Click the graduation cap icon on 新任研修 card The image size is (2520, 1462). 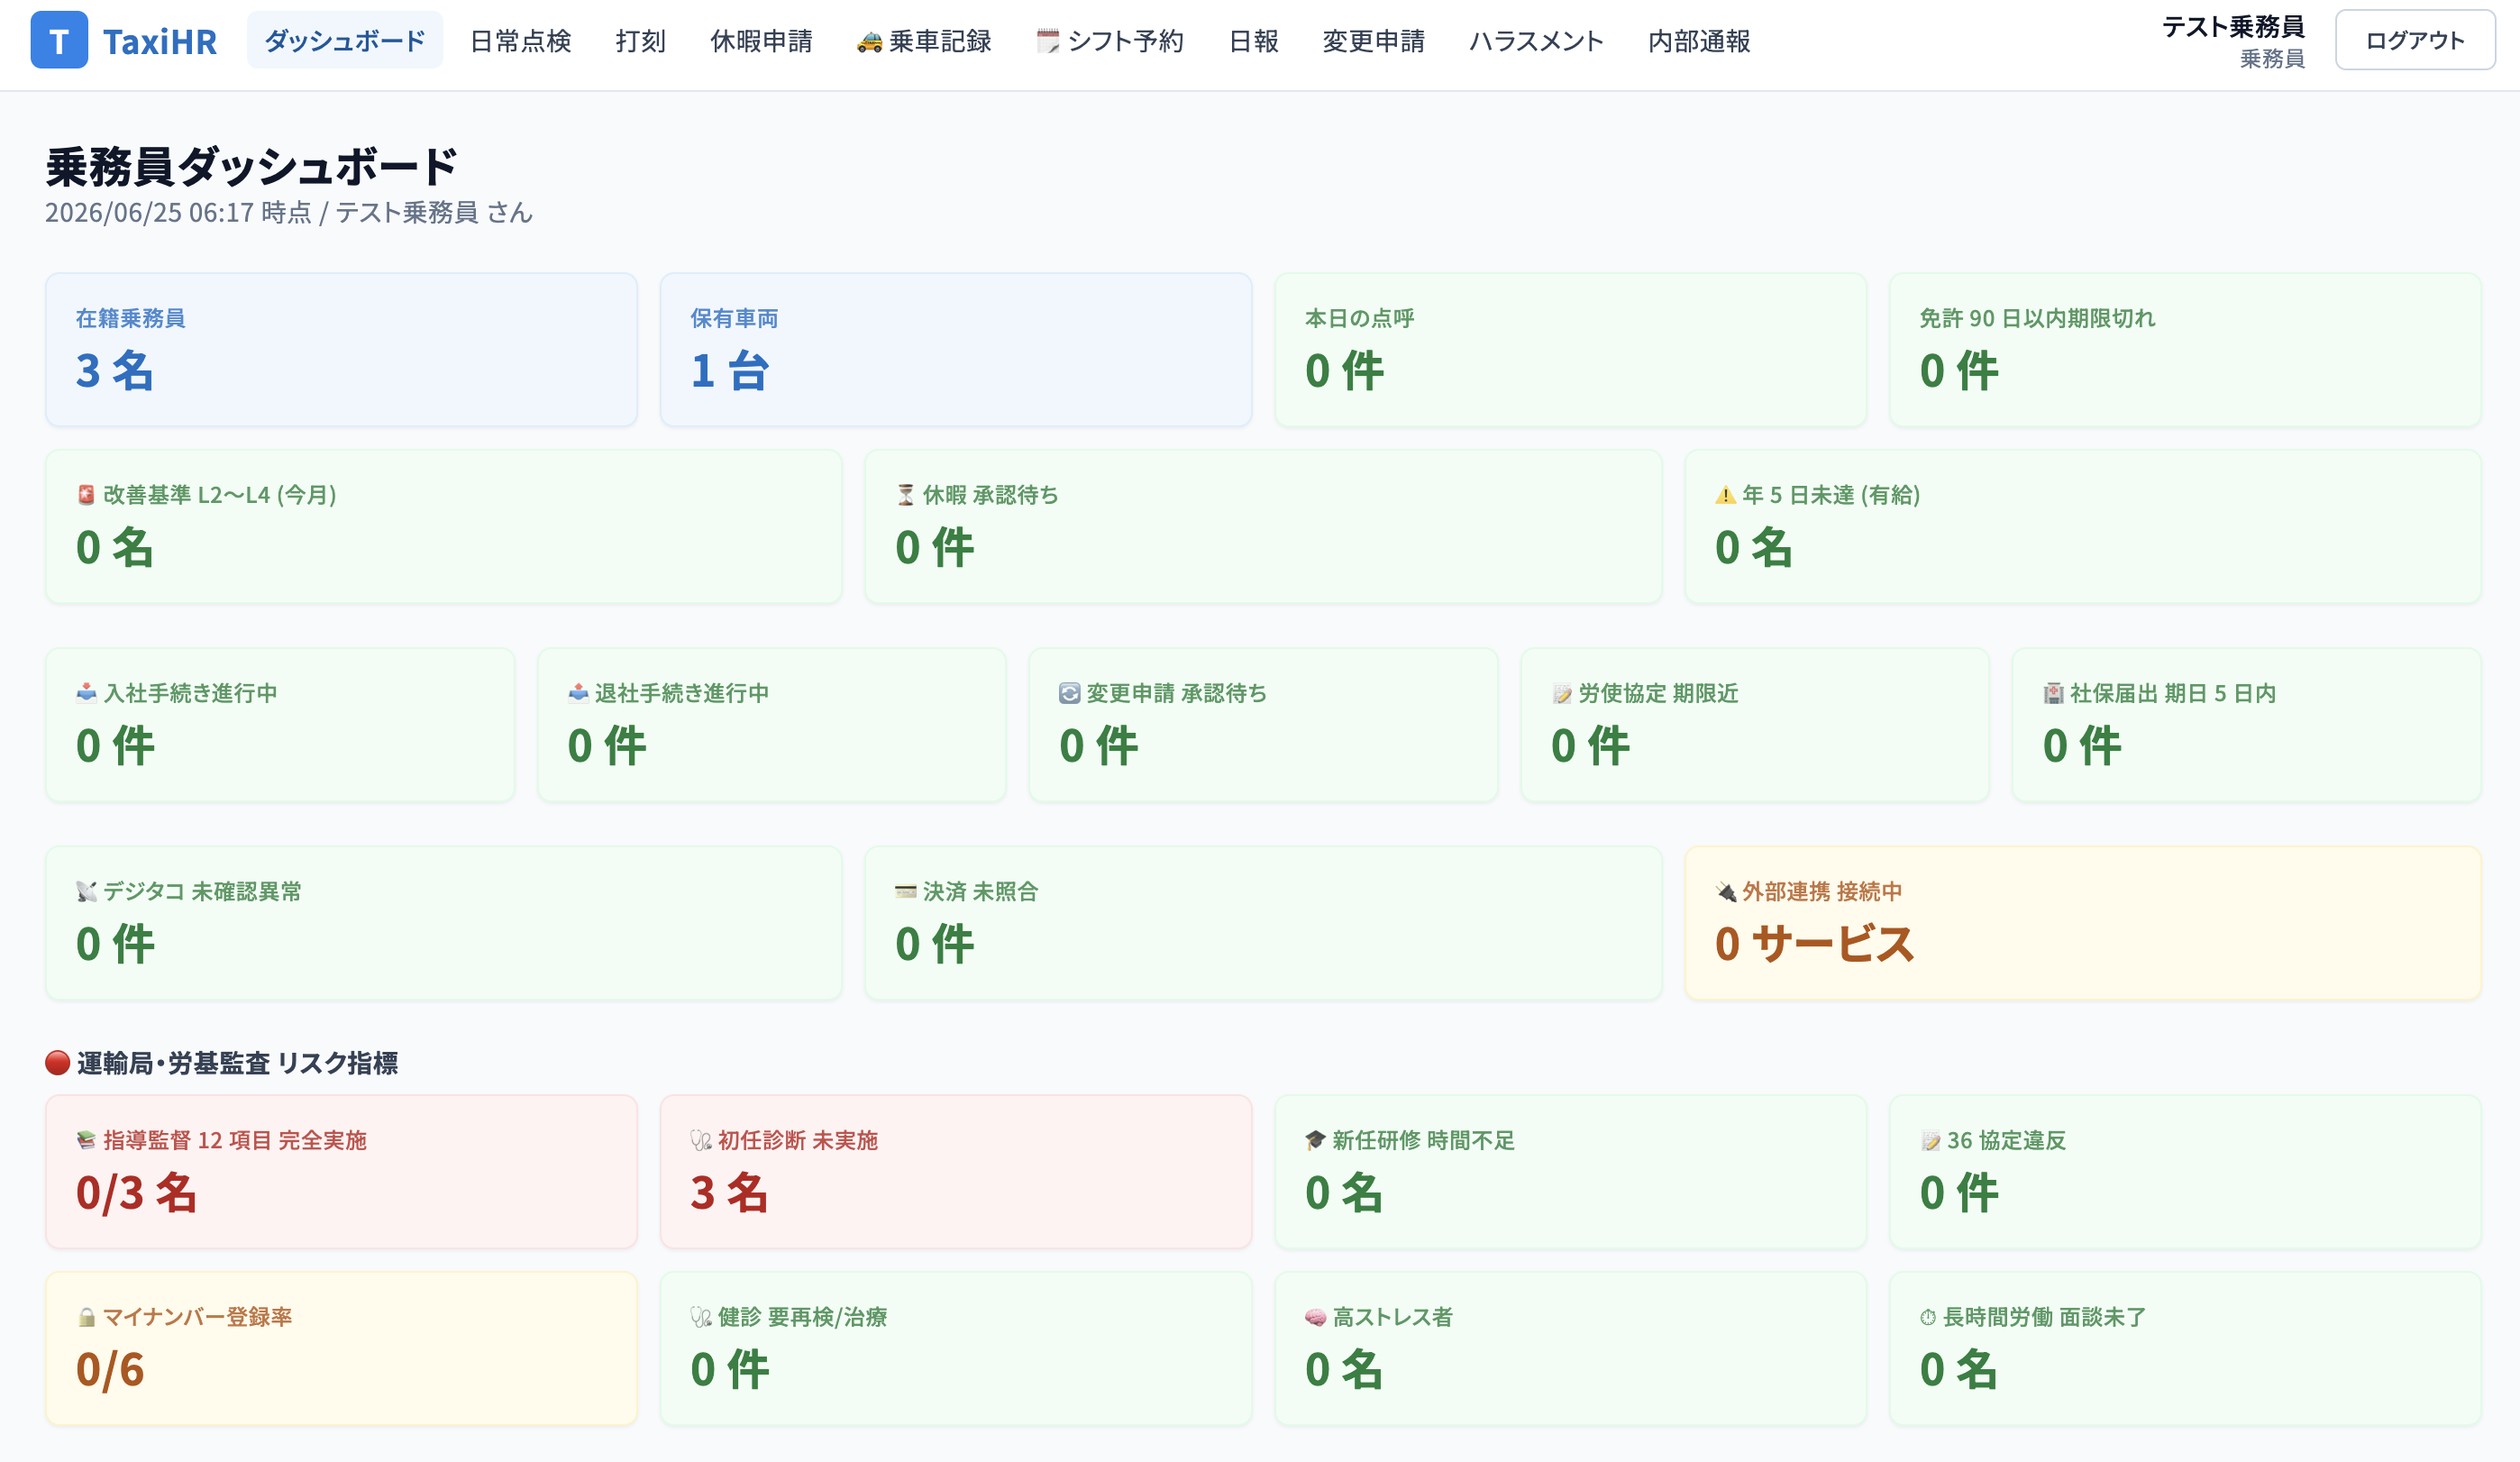click(1315, 1140)
